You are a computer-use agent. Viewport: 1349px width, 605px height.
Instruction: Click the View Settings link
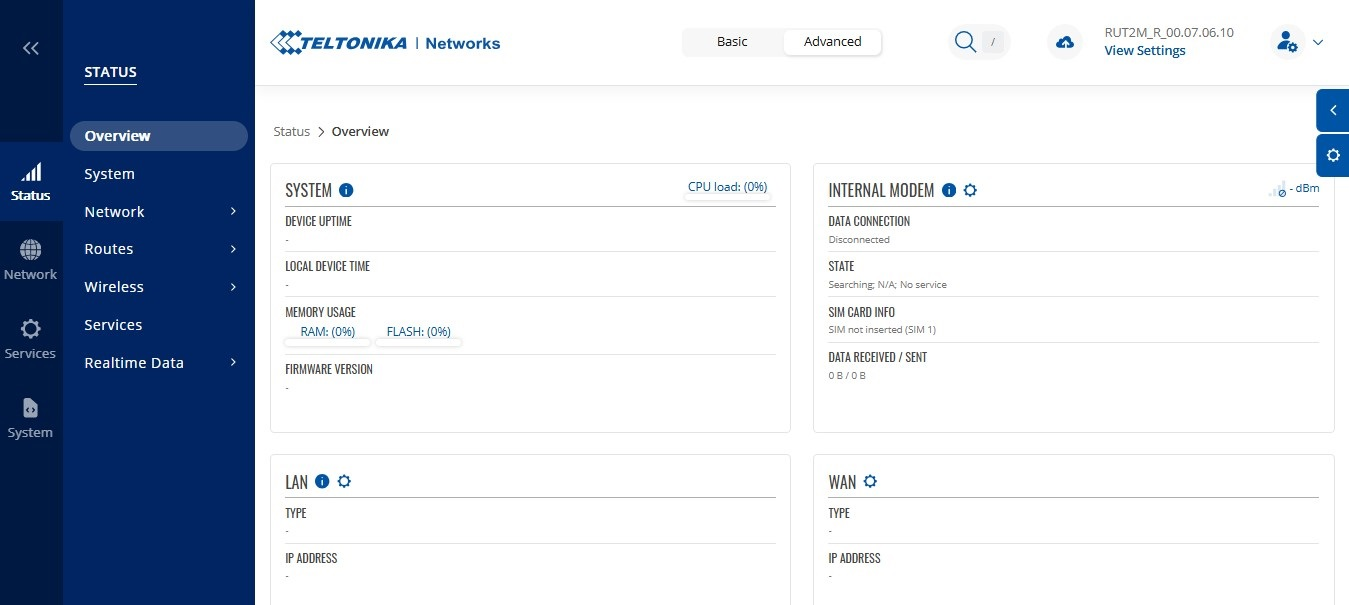click(x=1144, y=51)
